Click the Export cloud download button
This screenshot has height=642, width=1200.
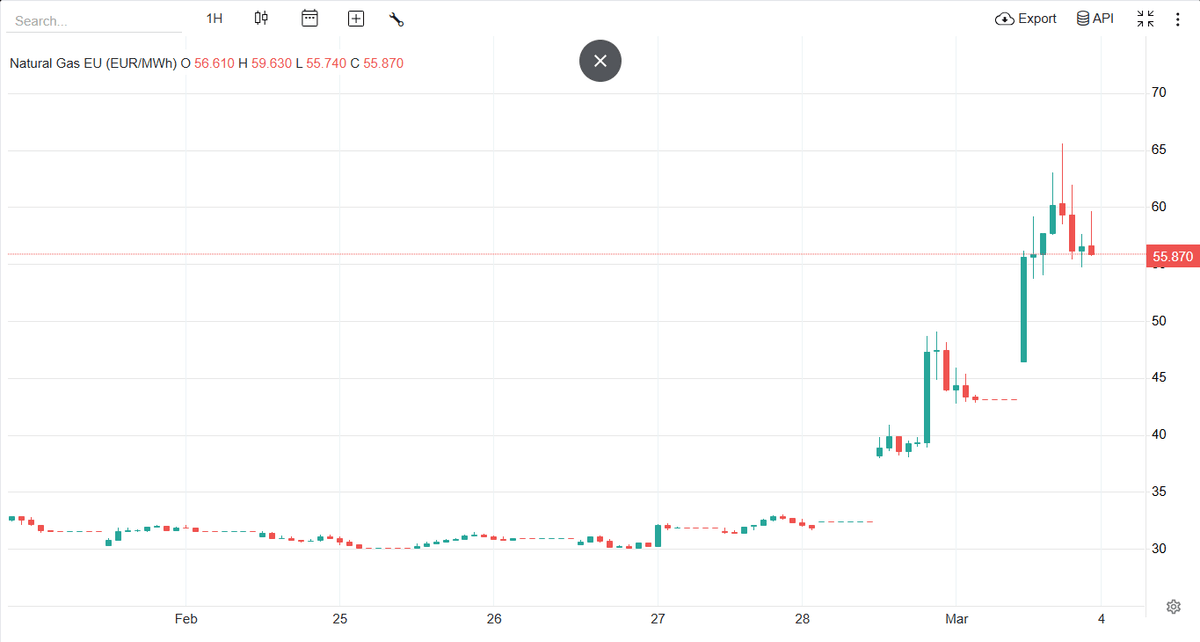[1026, 18]
